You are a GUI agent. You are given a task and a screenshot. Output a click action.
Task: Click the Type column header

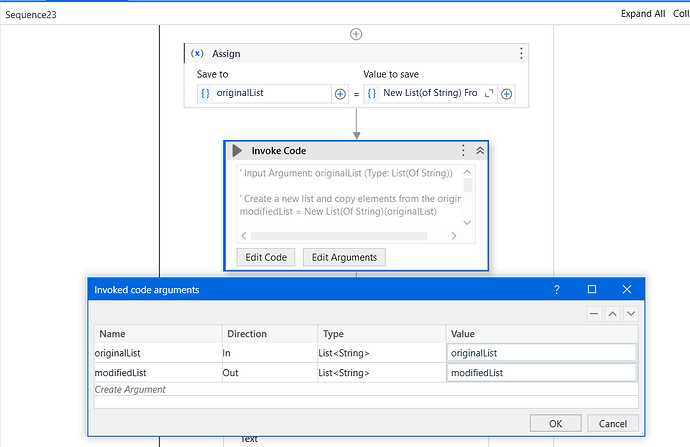382,334
